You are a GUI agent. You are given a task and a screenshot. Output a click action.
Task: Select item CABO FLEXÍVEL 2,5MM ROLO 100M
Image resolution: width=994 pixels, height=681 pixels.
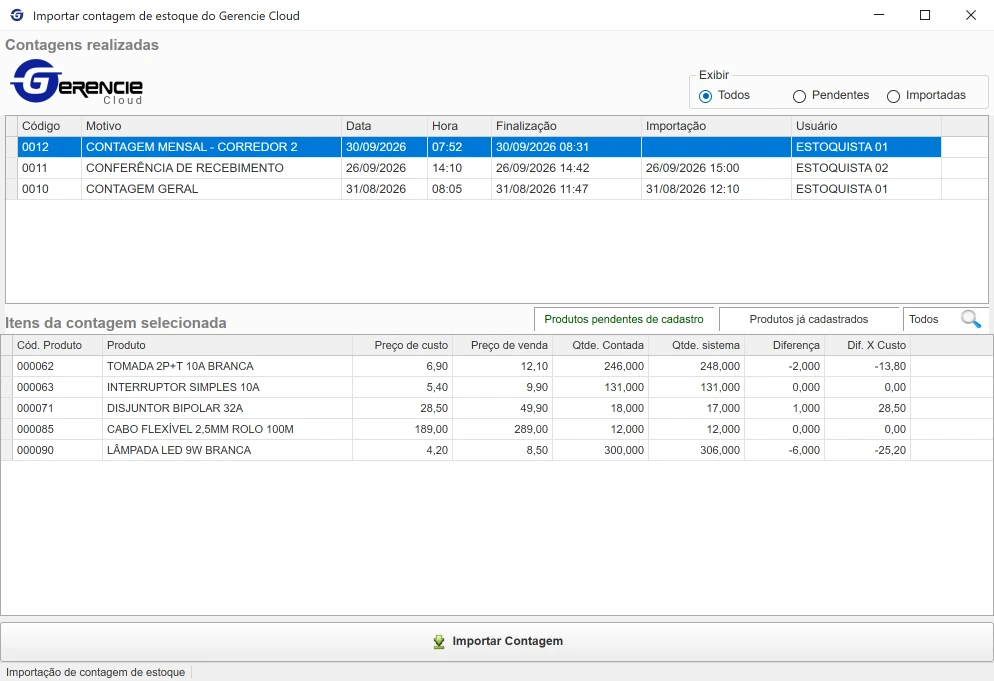[462, 429]
